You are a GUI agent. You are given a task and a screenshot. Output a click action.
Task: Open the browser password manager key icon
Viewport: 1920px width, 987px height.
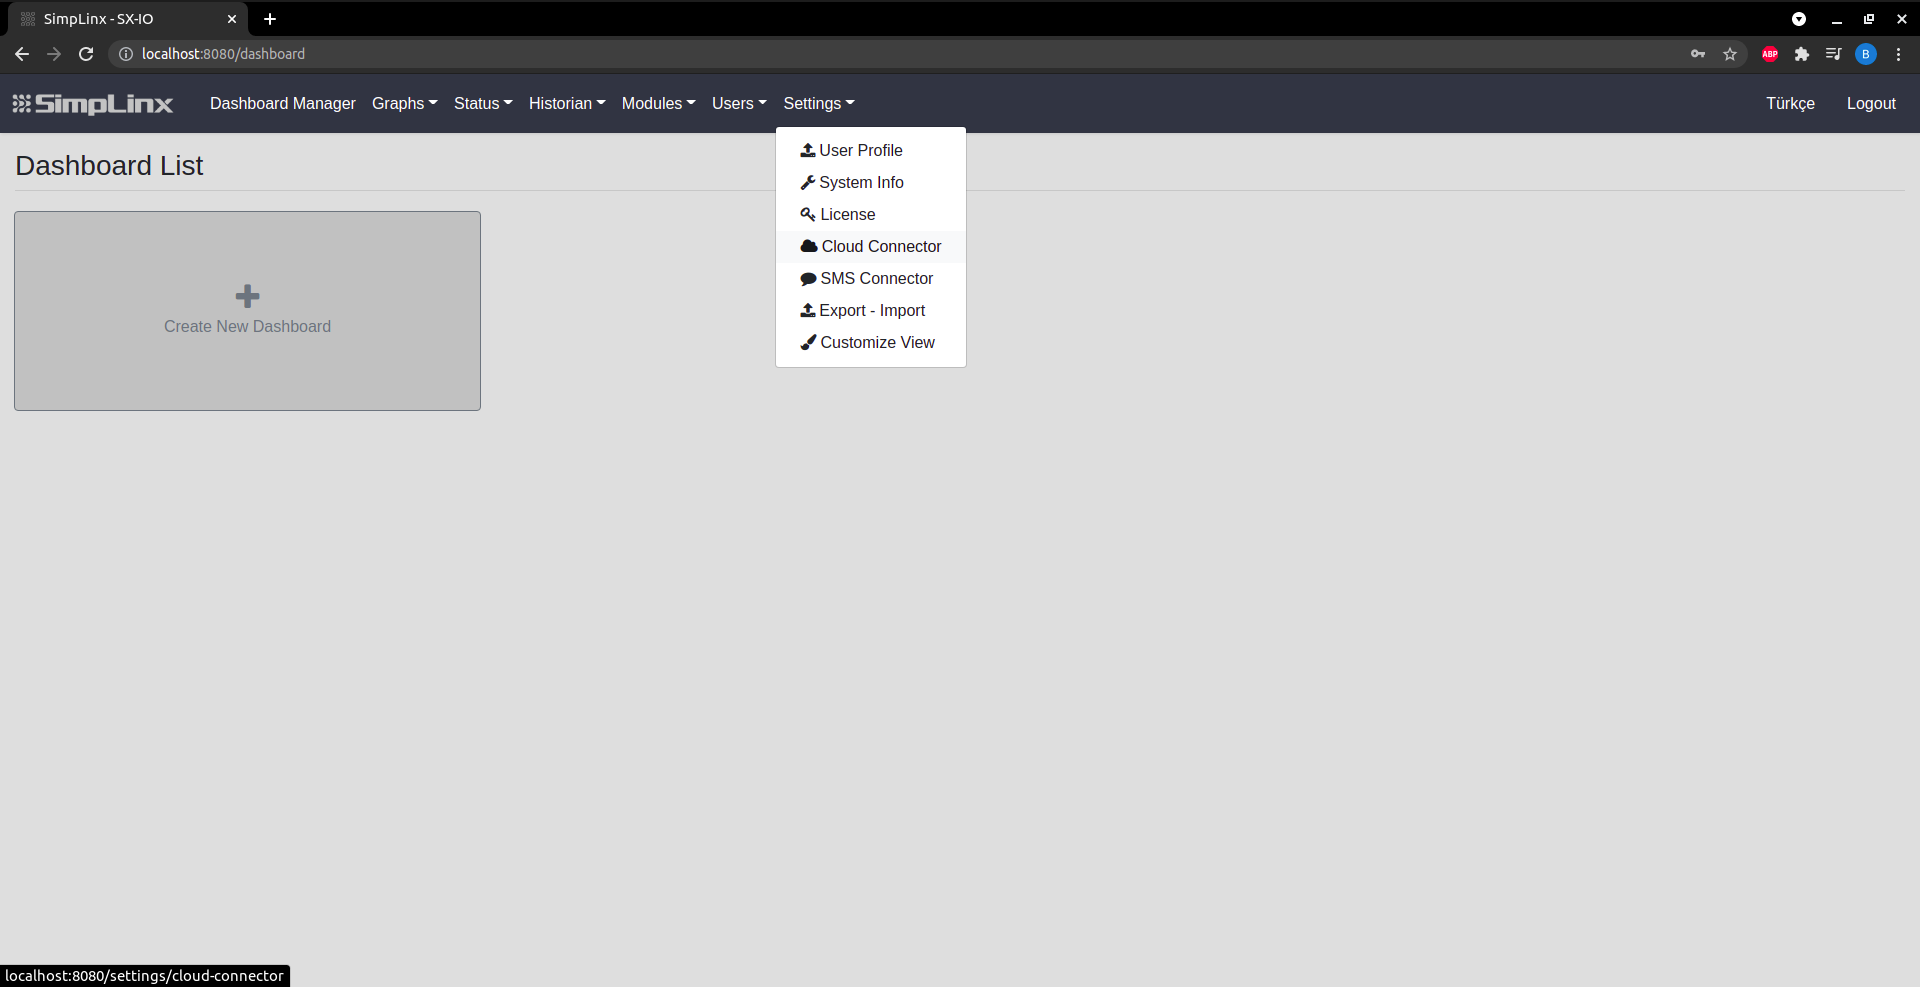coord(1698,54)
